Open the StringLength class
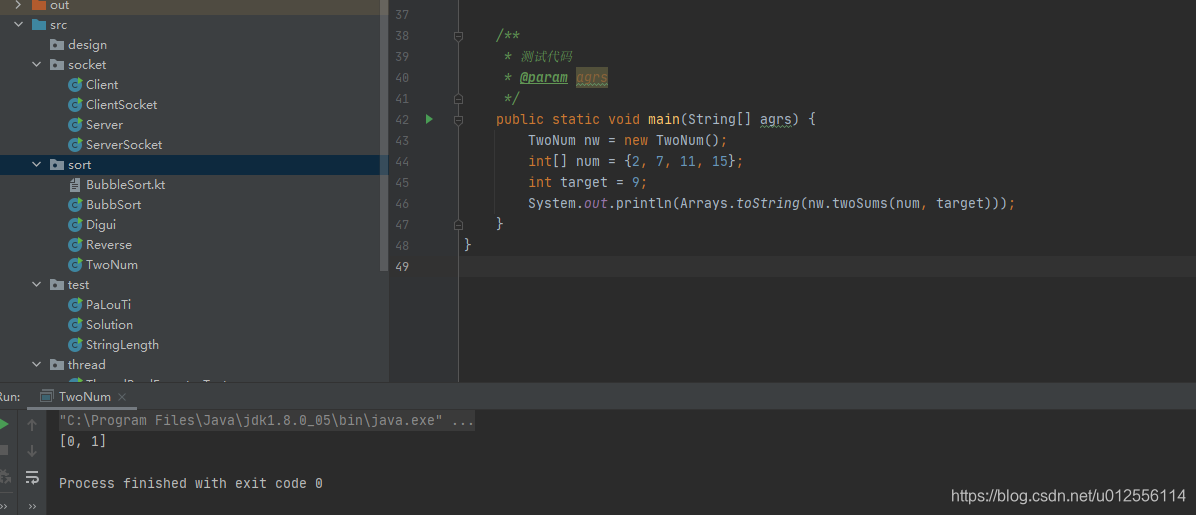This screenshot has width=1196, height=515. 114,345
